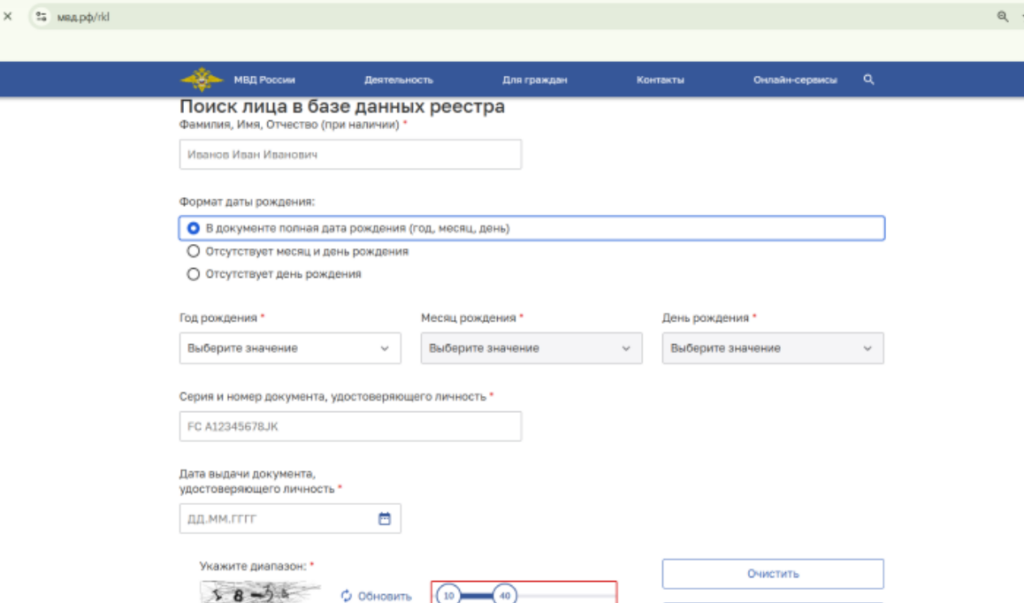Click the browser zoom magnifier icon
This screenshot has width=1024, height=603.
[1002, 16]
